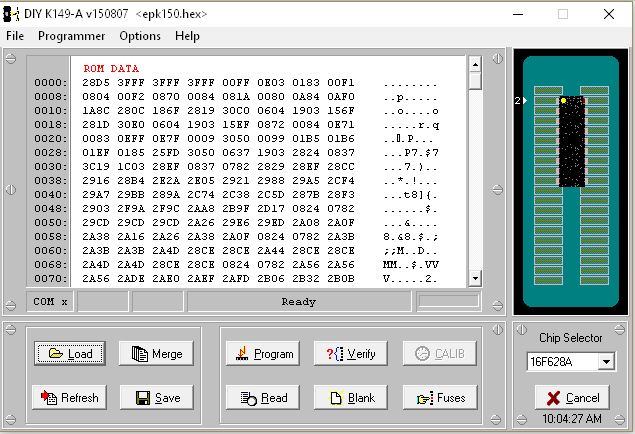Click the yellow pin 1 marker on chip
The width and height of the screenshot is (635, 434).
pos(563,100)
